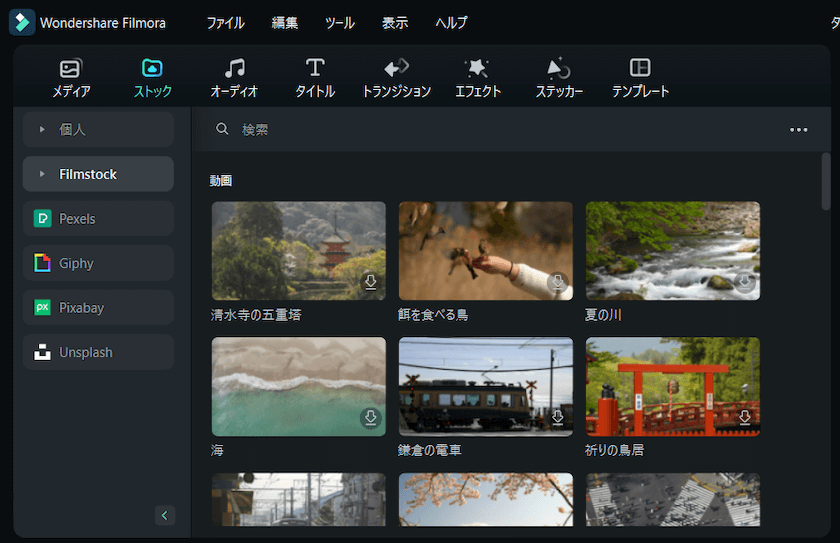This screenshot has height=543, width=840.
Task: Open the オーディオ audio tab icon
Action: click(x=235, y=68)
